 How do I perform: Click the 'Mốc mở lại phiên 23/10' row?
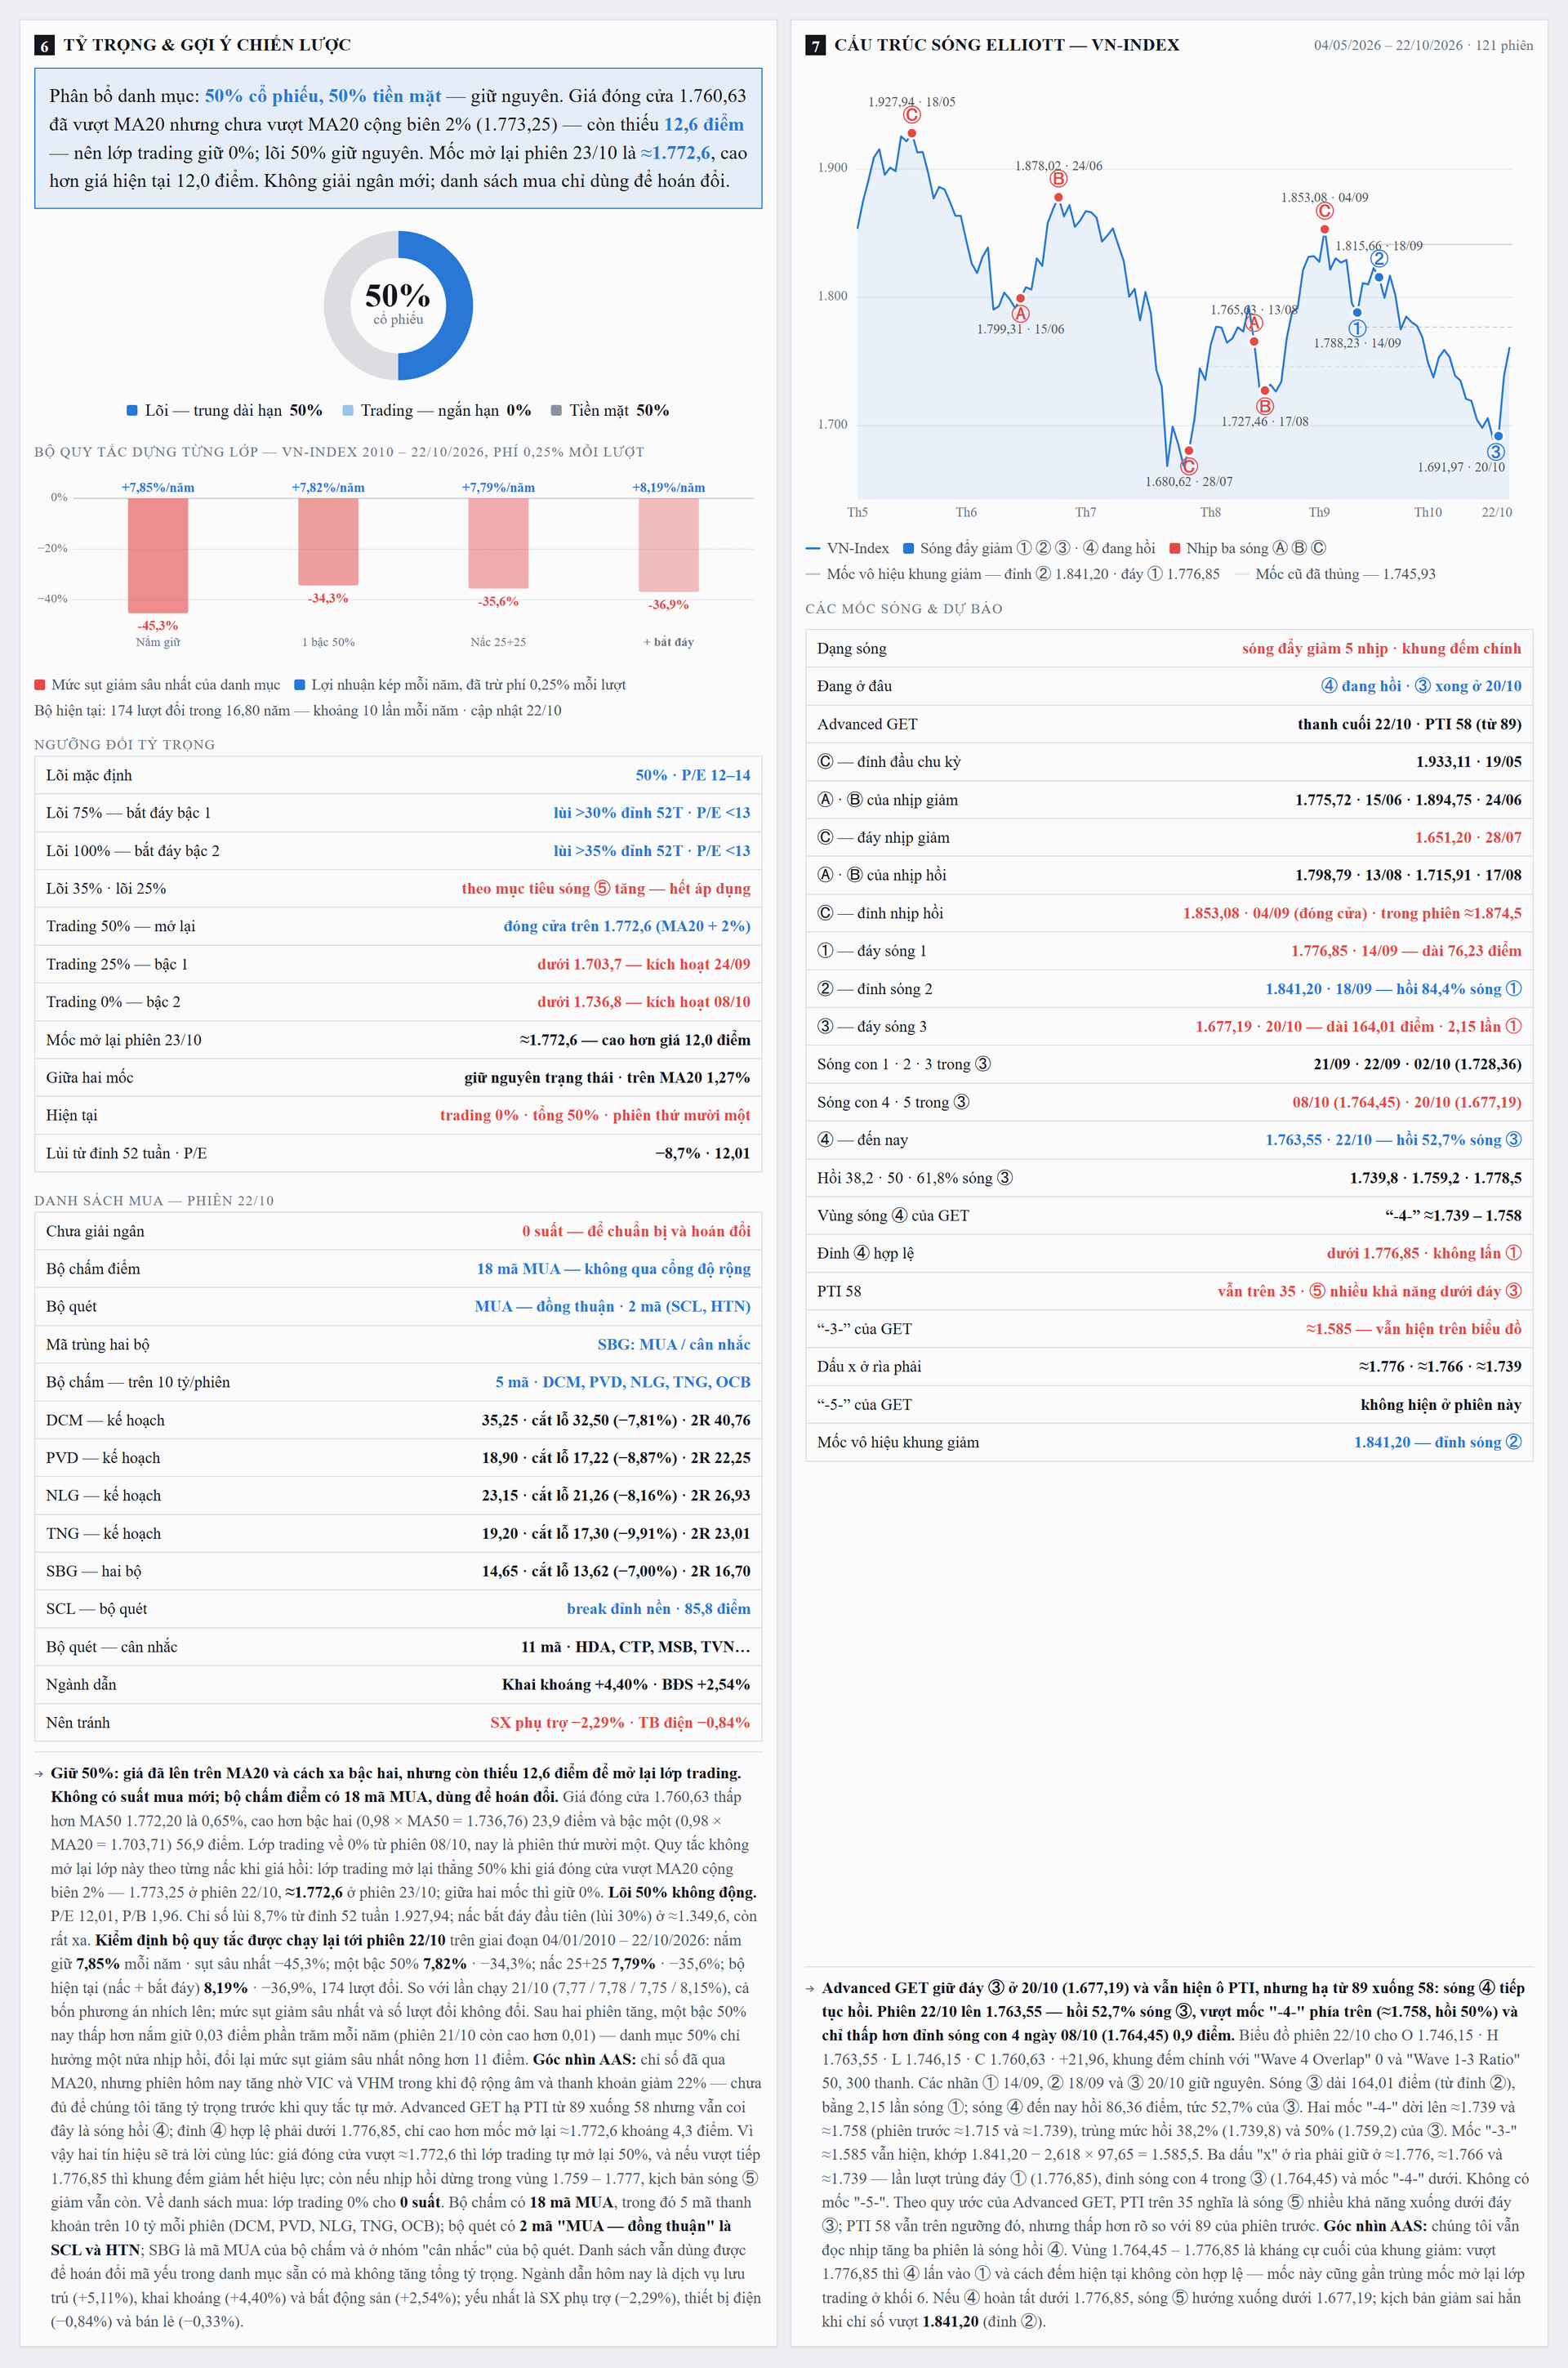(398, 1040)
